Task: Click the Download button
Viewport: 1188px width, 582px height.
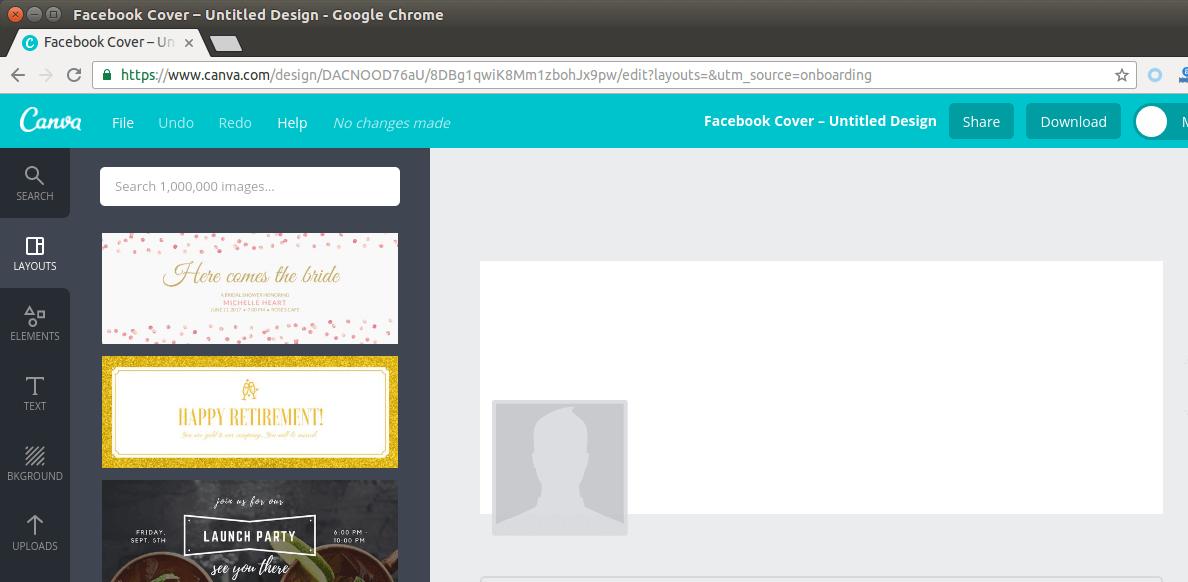Action: click(x=1073, y=121)
